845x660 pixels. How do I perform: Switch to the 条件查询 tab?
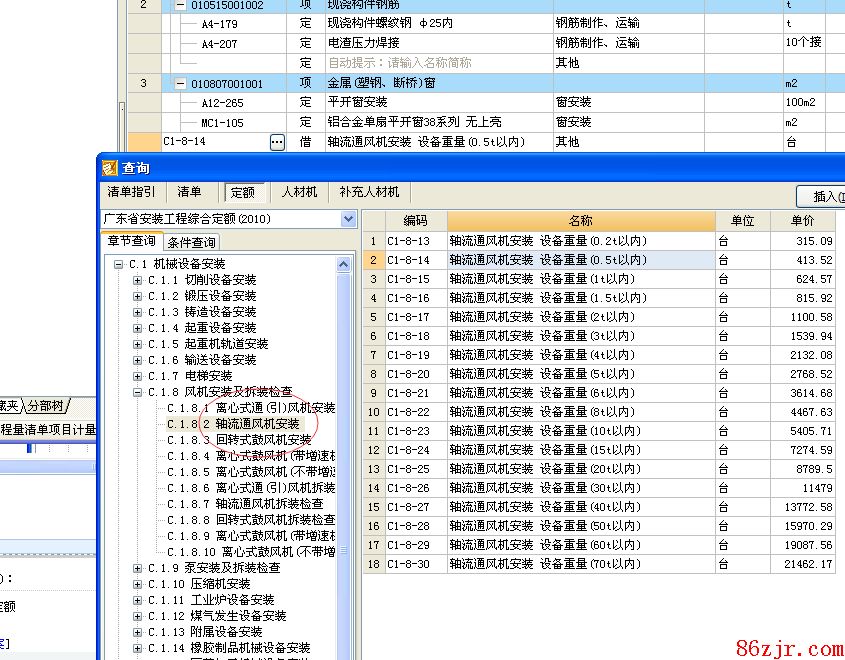pyautogui.click(x=191, y=242)
